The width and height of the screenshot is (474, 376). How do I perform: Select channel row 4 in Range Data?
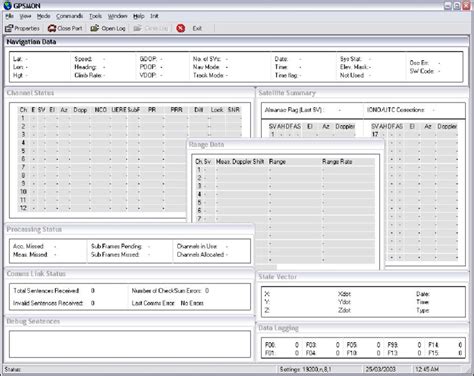pyautogui.click(x=284, y=194)
